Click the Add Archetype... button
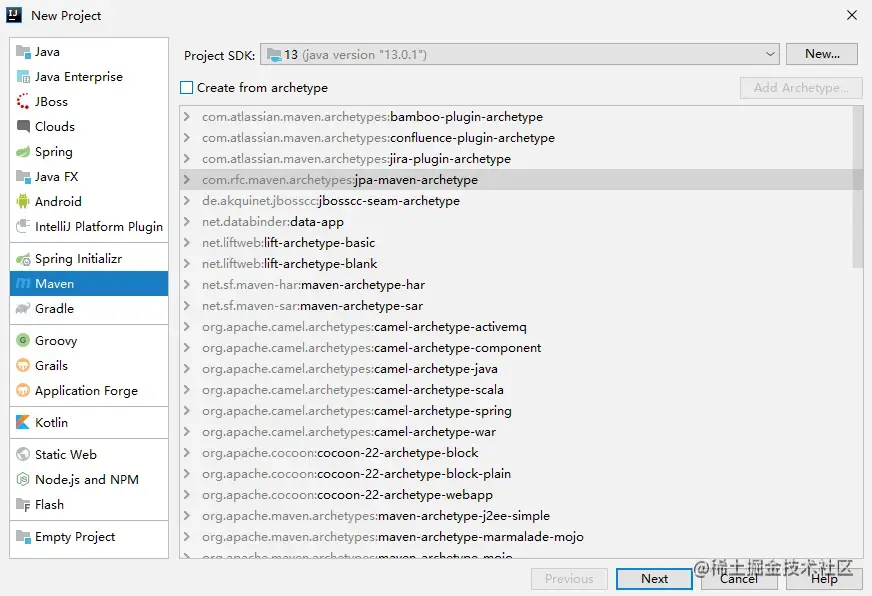 (801, 88)
